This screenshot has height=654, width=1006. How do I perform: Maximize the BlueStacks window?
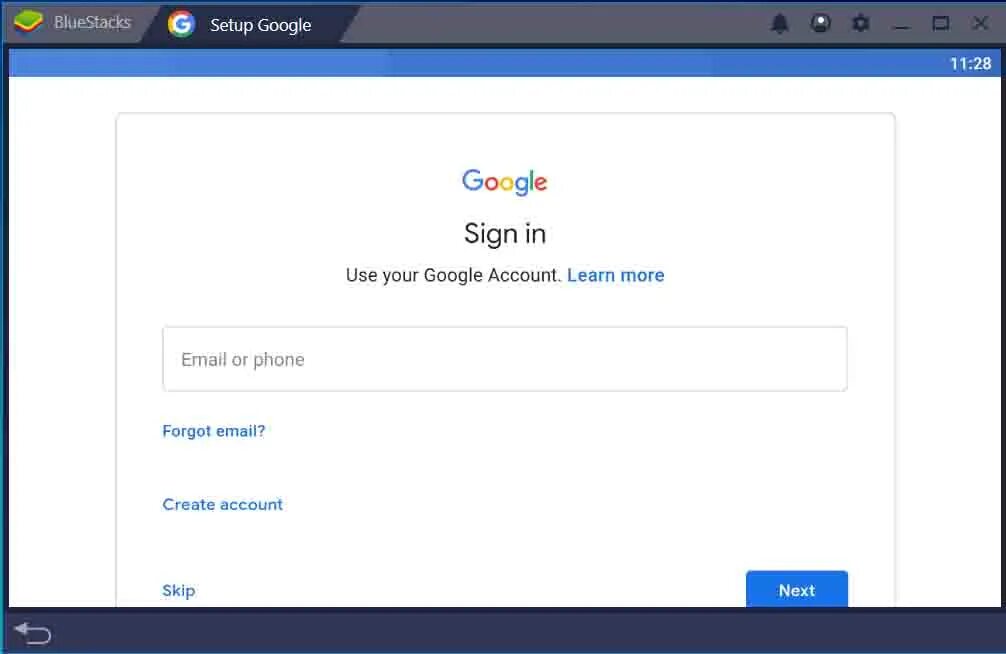pyautogui.click(x=941, y=24)
